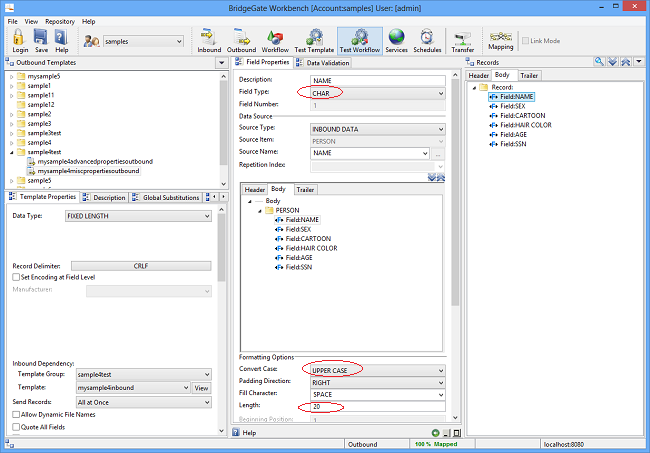Select Field:HAIR COLOR in Records tree
The height and width of the screenshot is (453, 650).
coord(526,125)
